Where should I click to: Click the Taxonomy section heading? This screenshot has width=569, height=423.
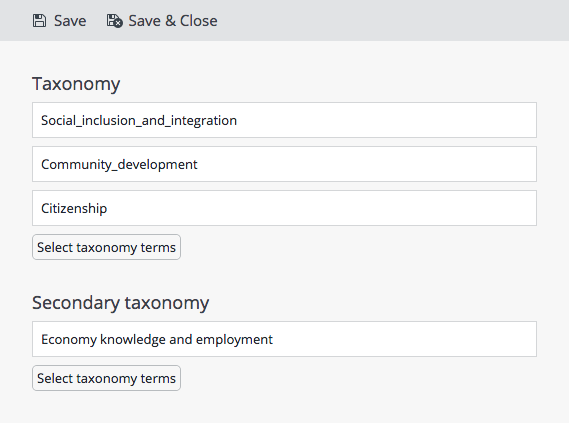tap(76, 84)
